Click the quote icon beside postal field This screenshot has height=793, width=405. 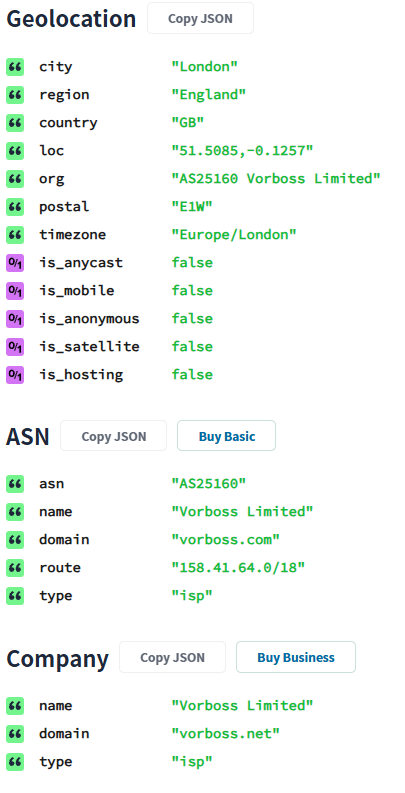(x=15, y=207)
